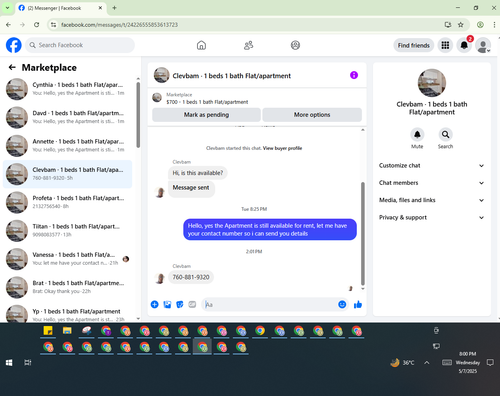Open the account profile avatar menu
The width and height of the screenshot is (500, 396).
click(x=483, y=45)
